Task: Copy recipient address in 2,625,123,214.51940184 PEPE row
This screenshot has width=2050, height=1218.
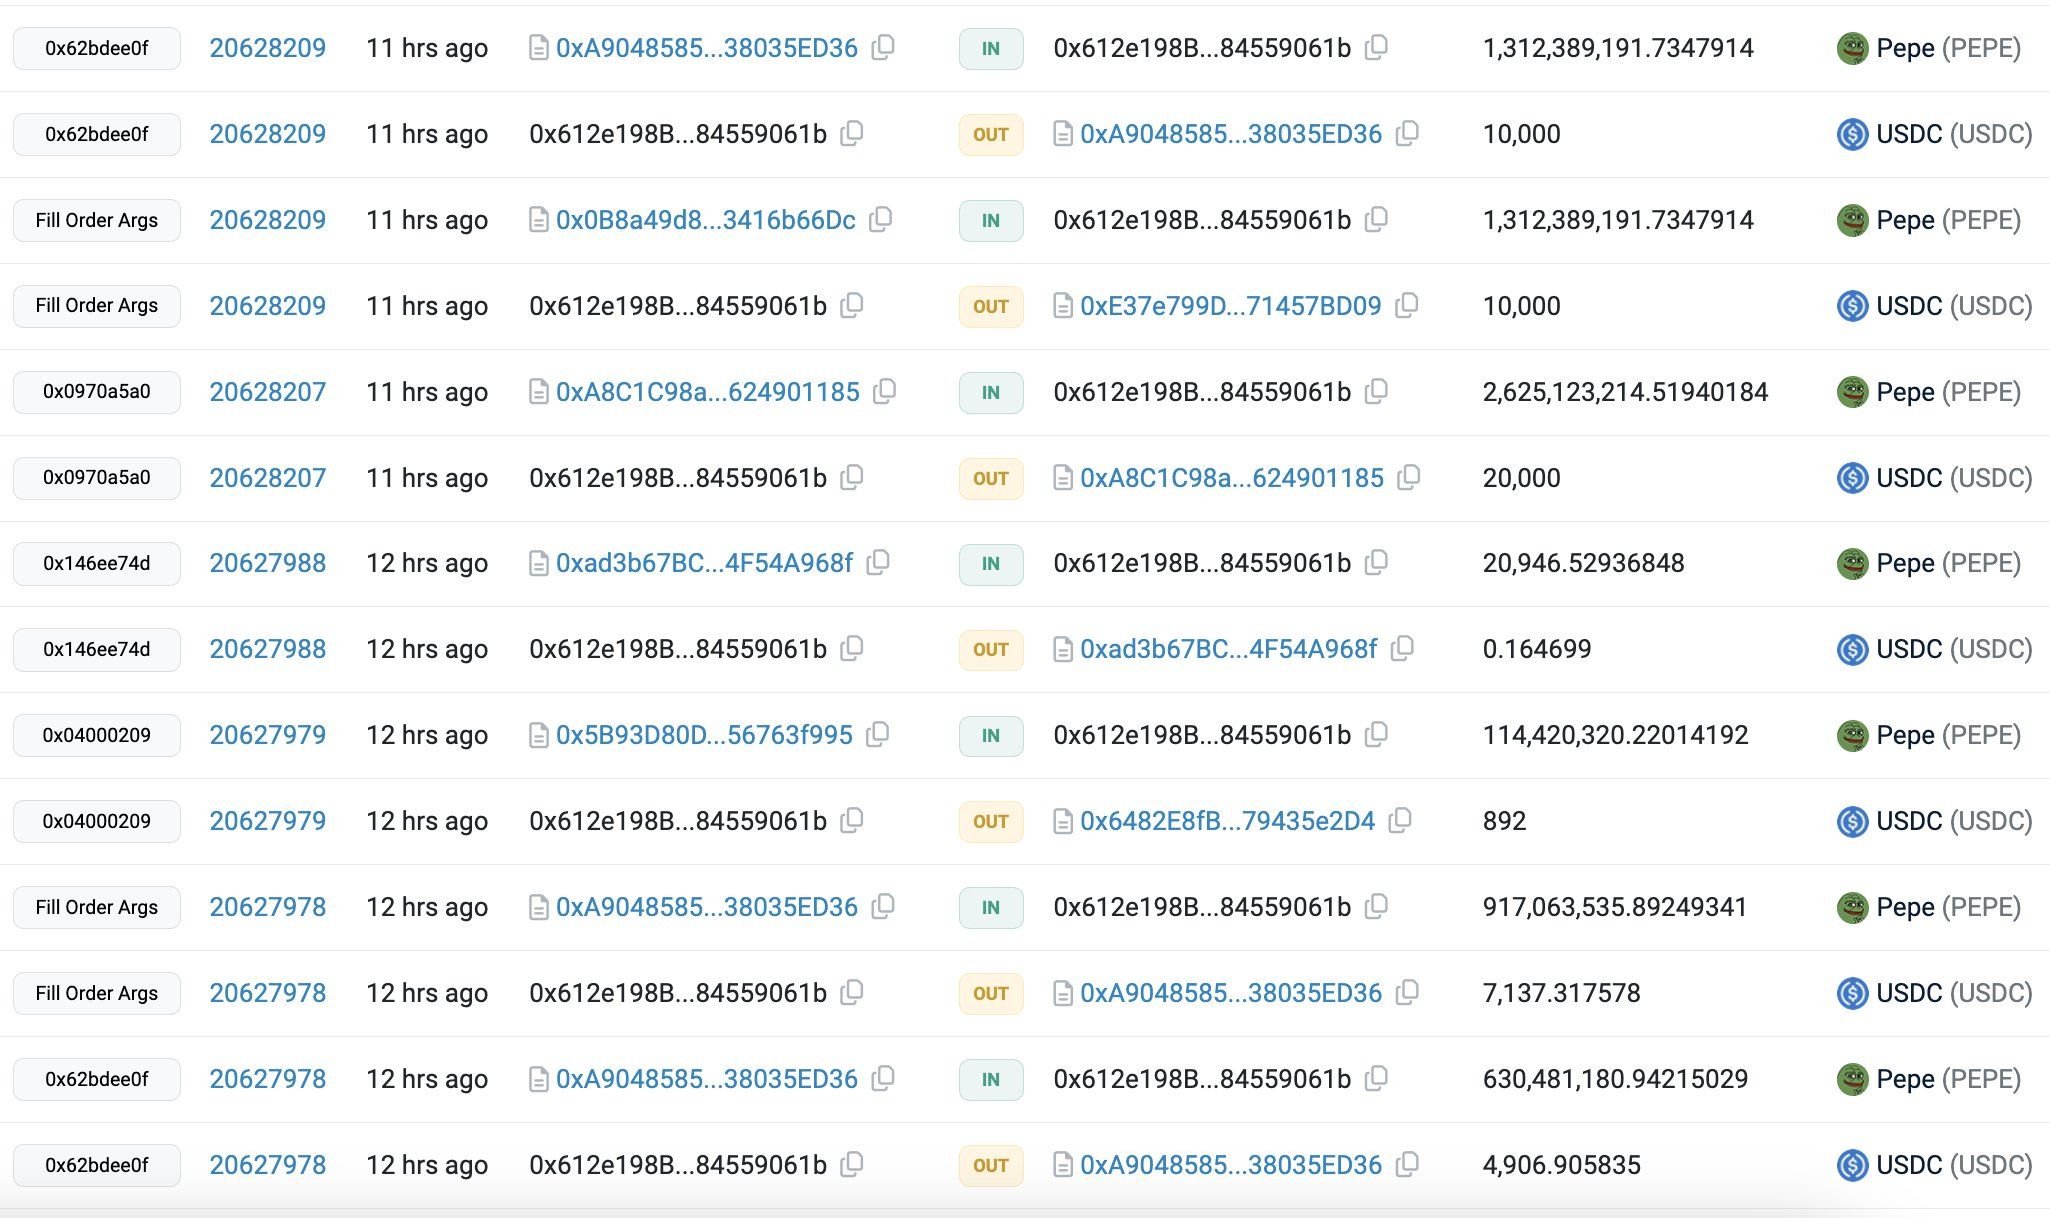Action: tap(1376, 391)
